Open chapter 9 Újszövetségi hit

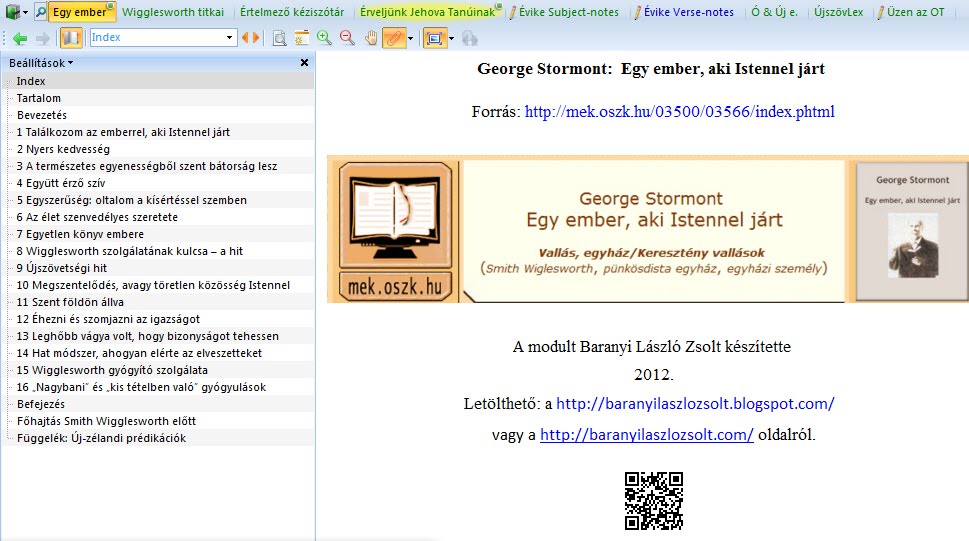click(x=62, y=268)
